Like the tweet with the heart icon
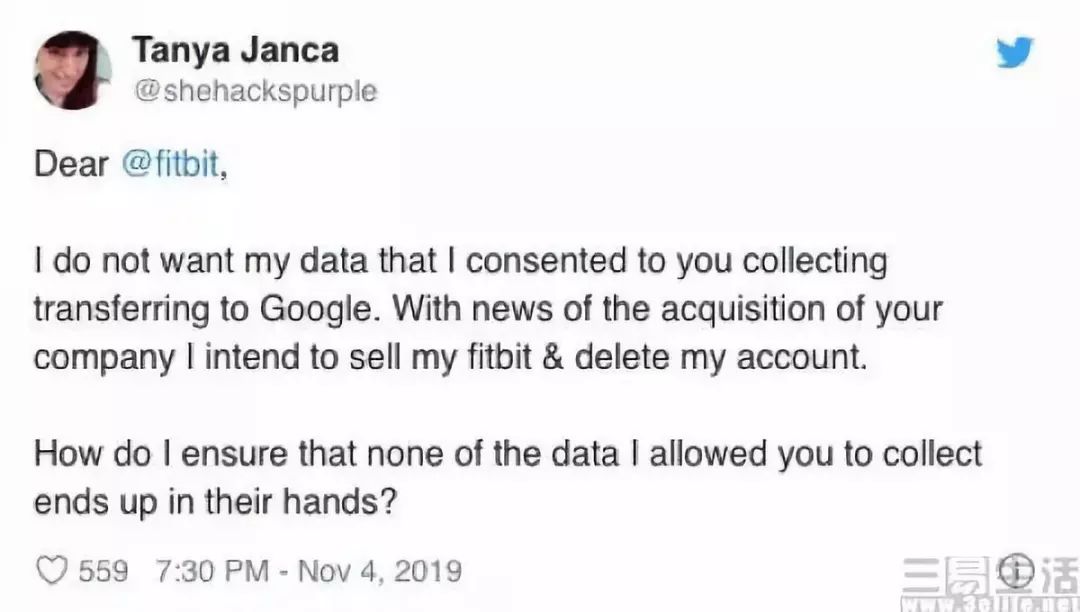The height and width of the screenshot is (612, 1080). coord(50,571)
